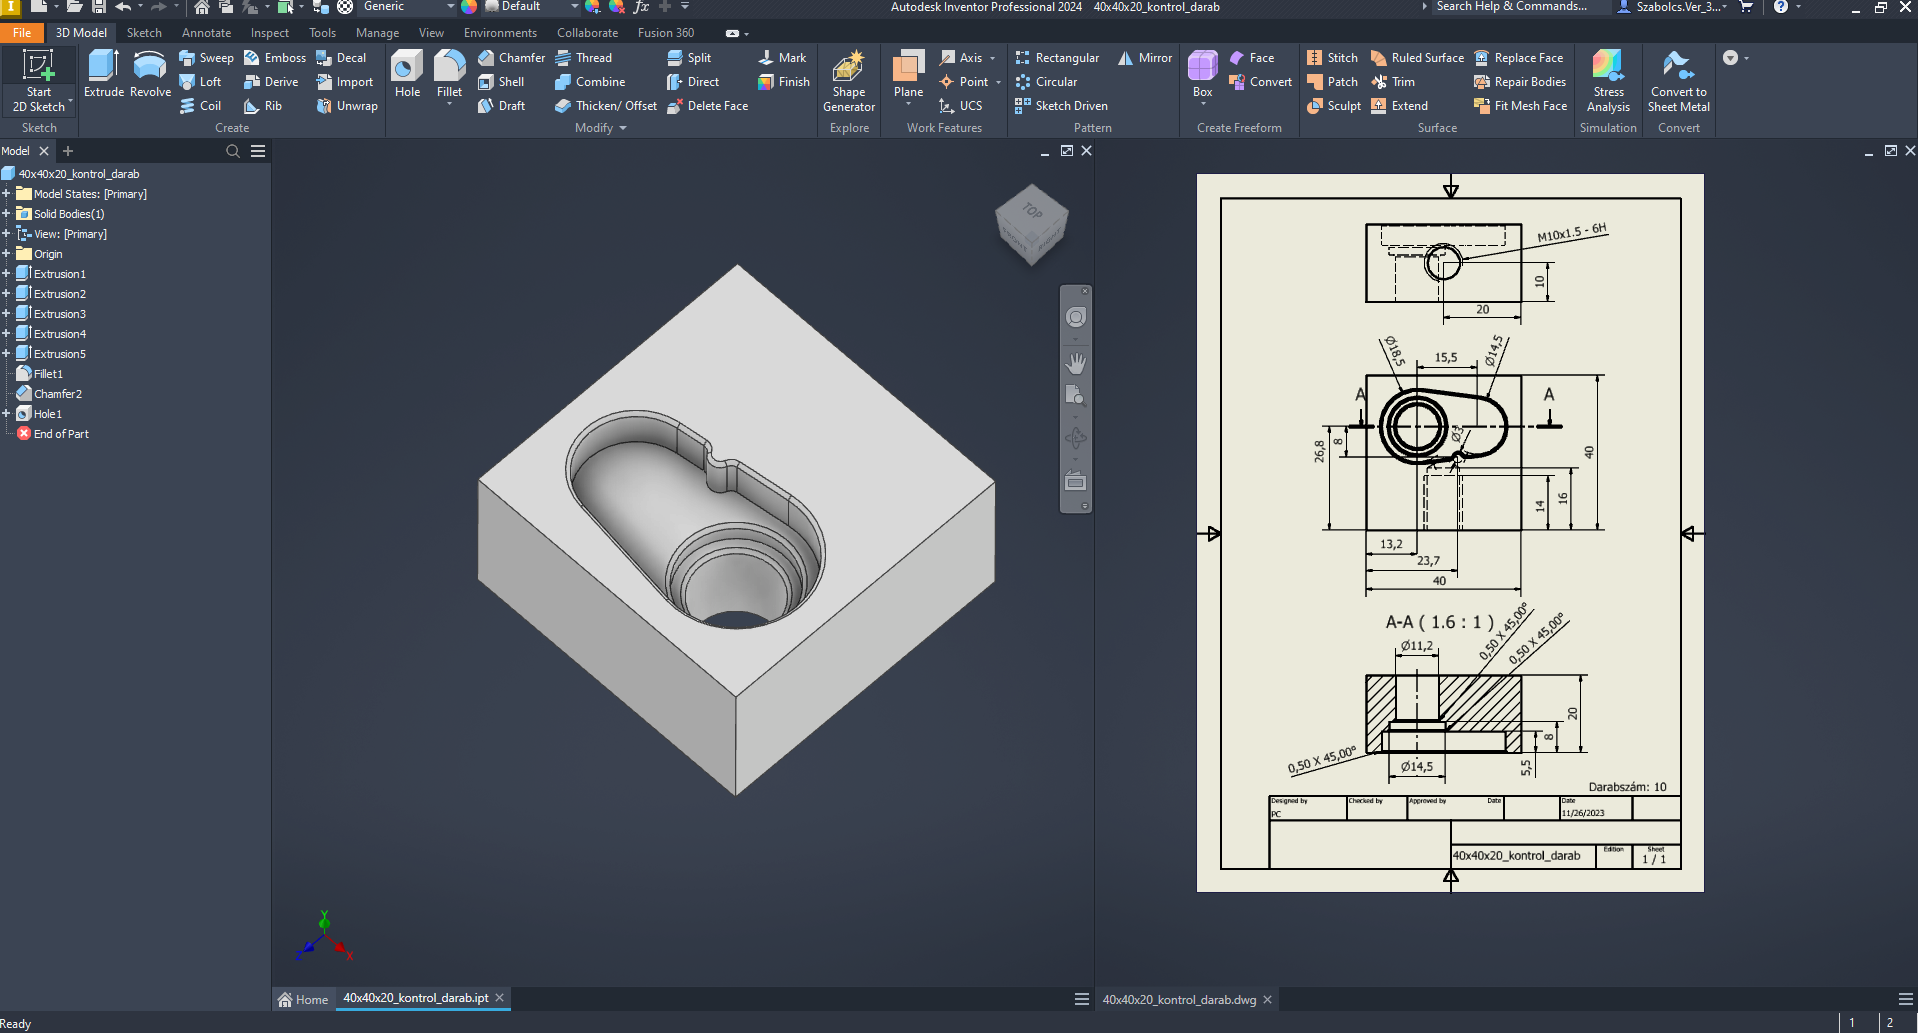Convert to Sheet Metal

(x=1679, y=81)
